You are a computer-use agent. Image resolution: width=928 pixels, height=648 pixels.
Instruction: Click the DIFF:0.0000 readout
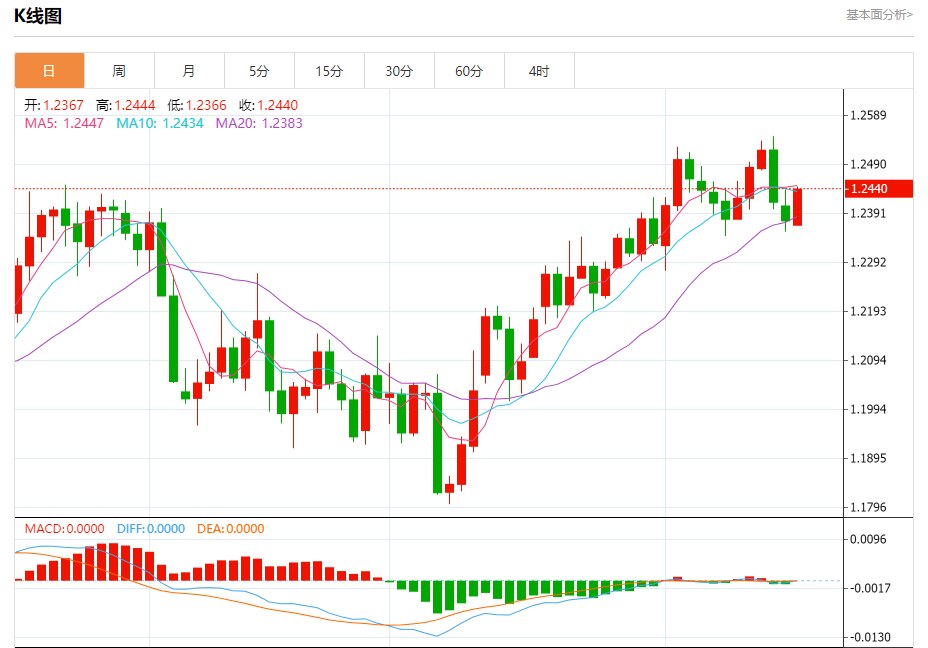click(x=151, y=528)
